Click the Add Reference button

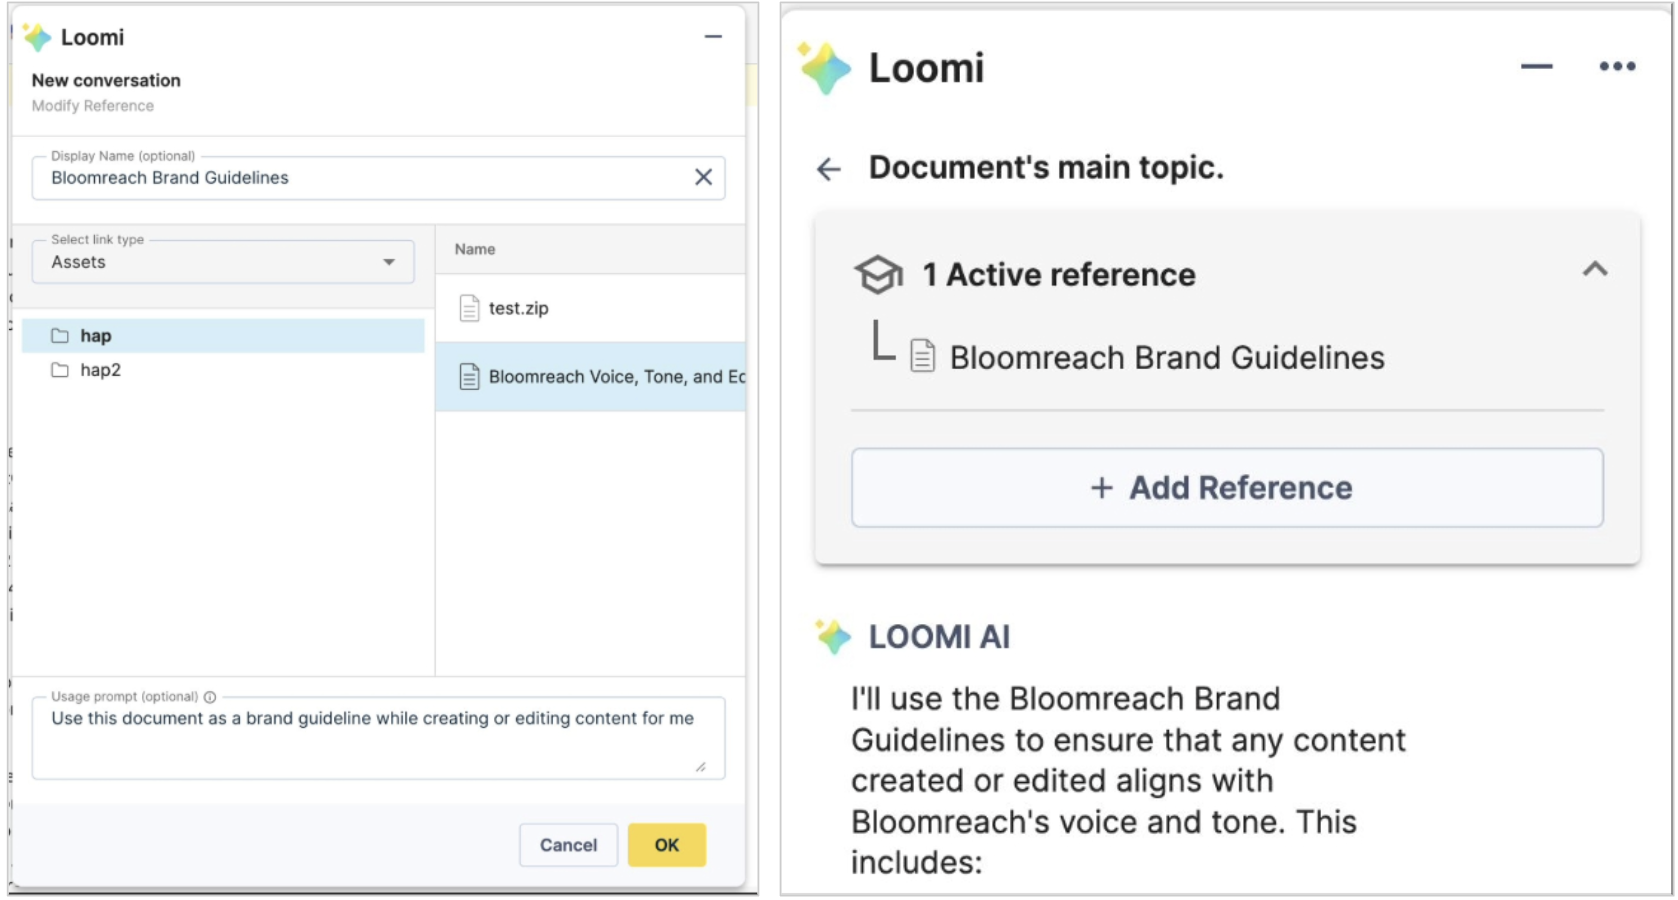coord(1226,488)
